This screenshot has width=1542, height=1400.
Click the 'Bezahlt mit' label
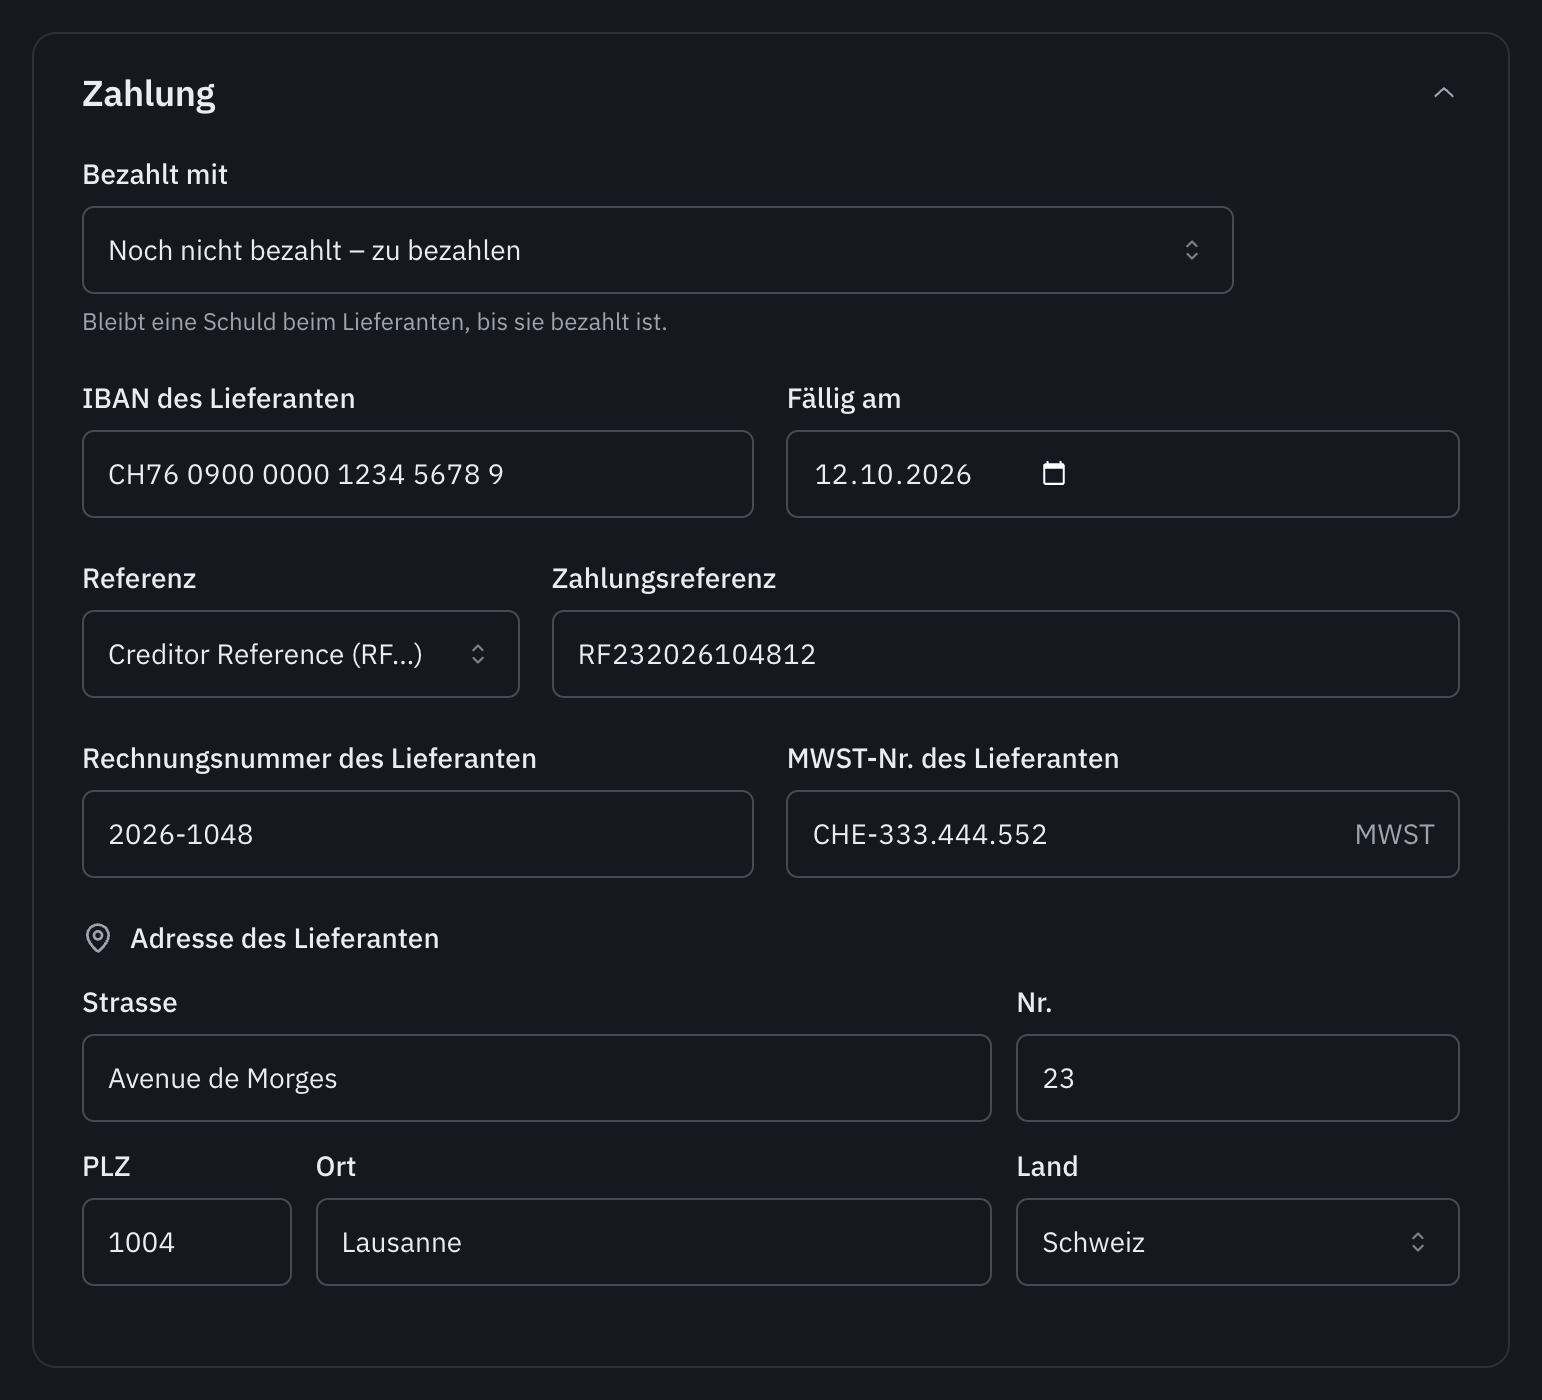tap(155, 174)
